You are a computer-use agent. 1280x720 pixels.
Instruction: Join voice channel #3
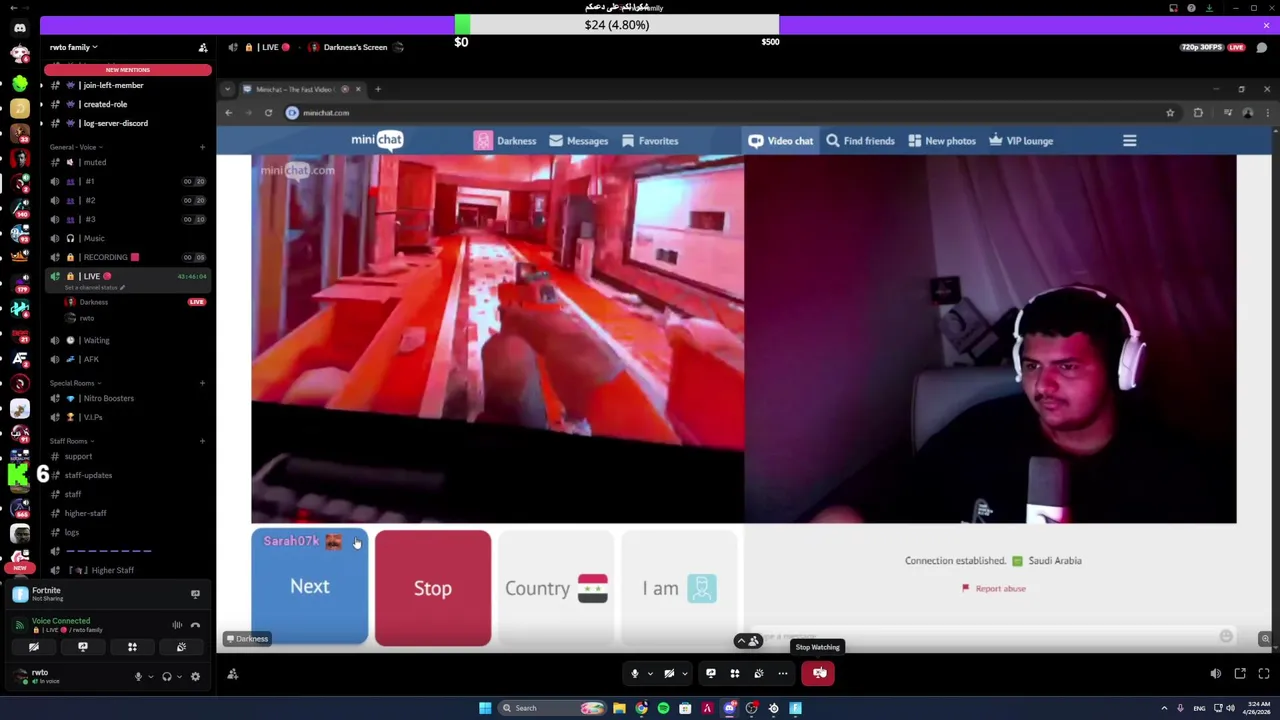[127, 219]
